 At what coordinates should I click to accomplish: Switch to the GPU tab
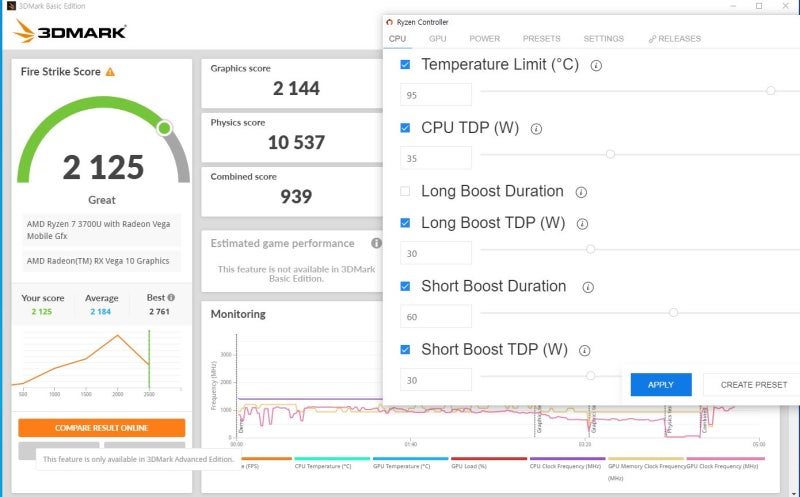click(x=437, y=39)
